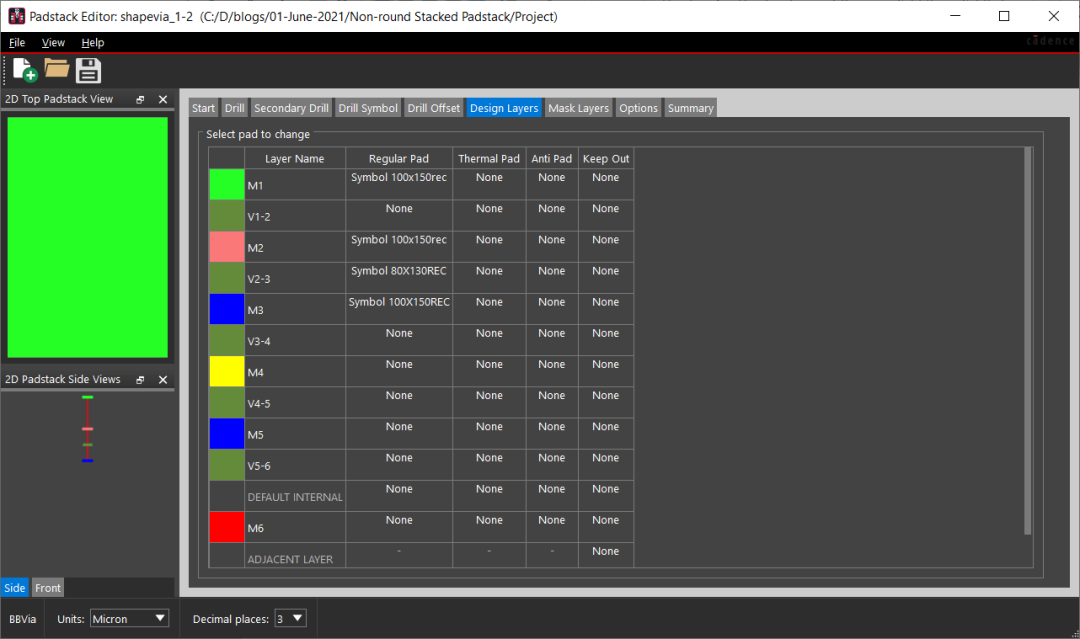The width and height of the screenshot is (1080, 639).
Task: Open the Units dropdown
Action: tap(130, 619)
